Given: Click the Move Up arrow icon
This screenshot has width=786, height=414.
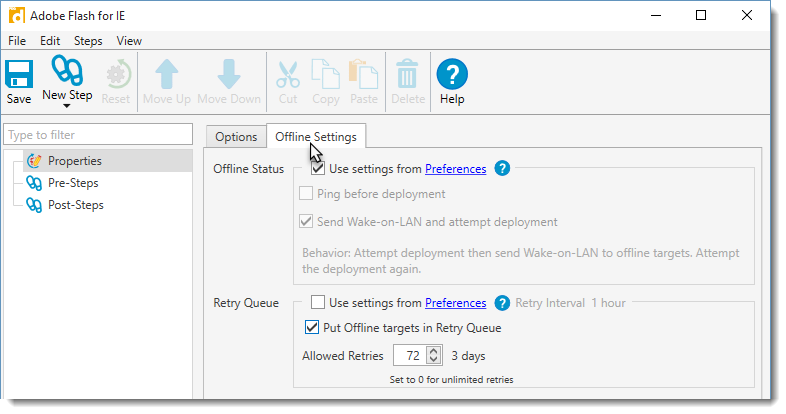Looking at the screenshot, I should click(x=167, y=74).
